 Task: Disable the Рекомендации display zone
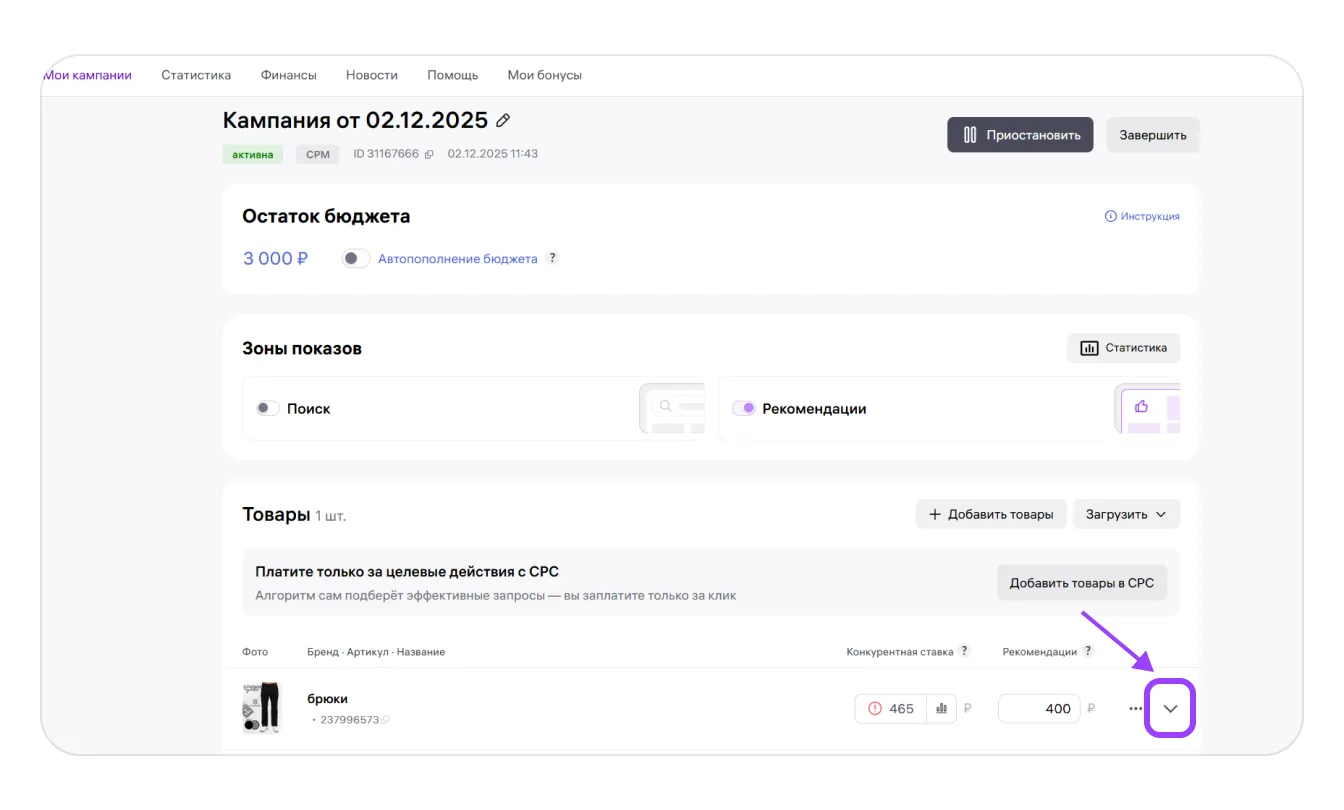(x=743, y=408)
